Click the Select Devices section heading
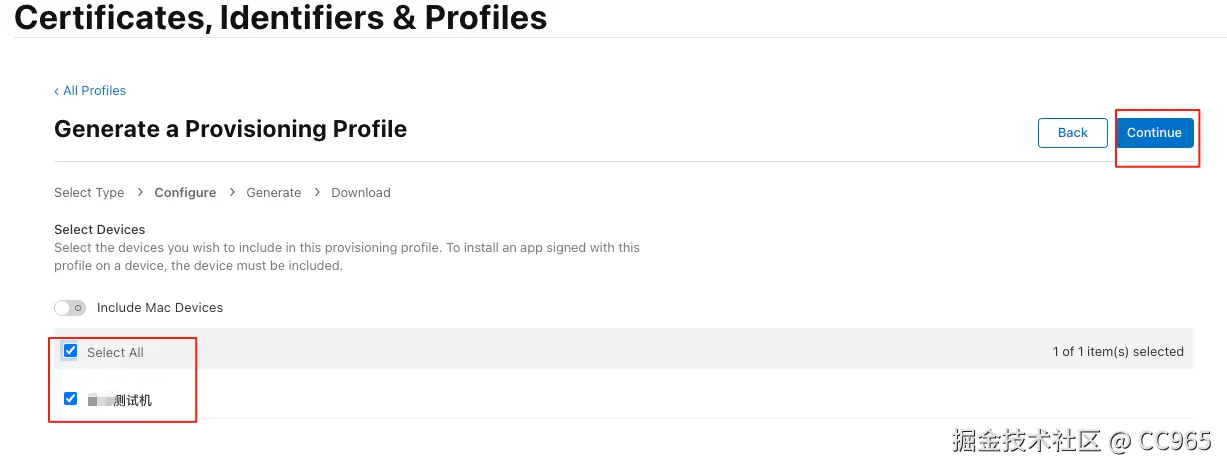 coord(100,230)
